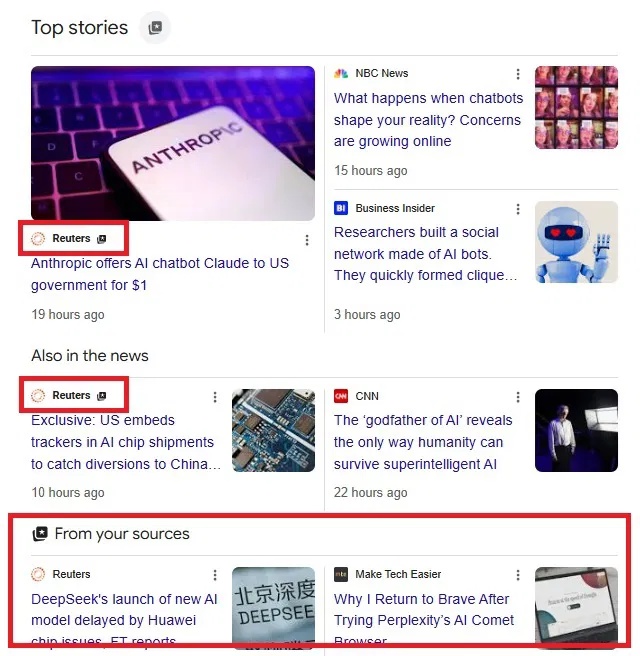Click the more options dots on DeepSeek story
Viewport: 640px width, 656px height.
pos(215,575)
